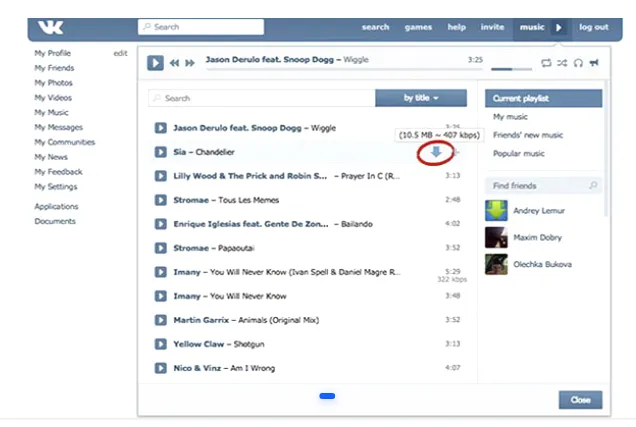636x427 pixels.
Task: Select the Current playlist tab
Action: click(x=544, y=98)
